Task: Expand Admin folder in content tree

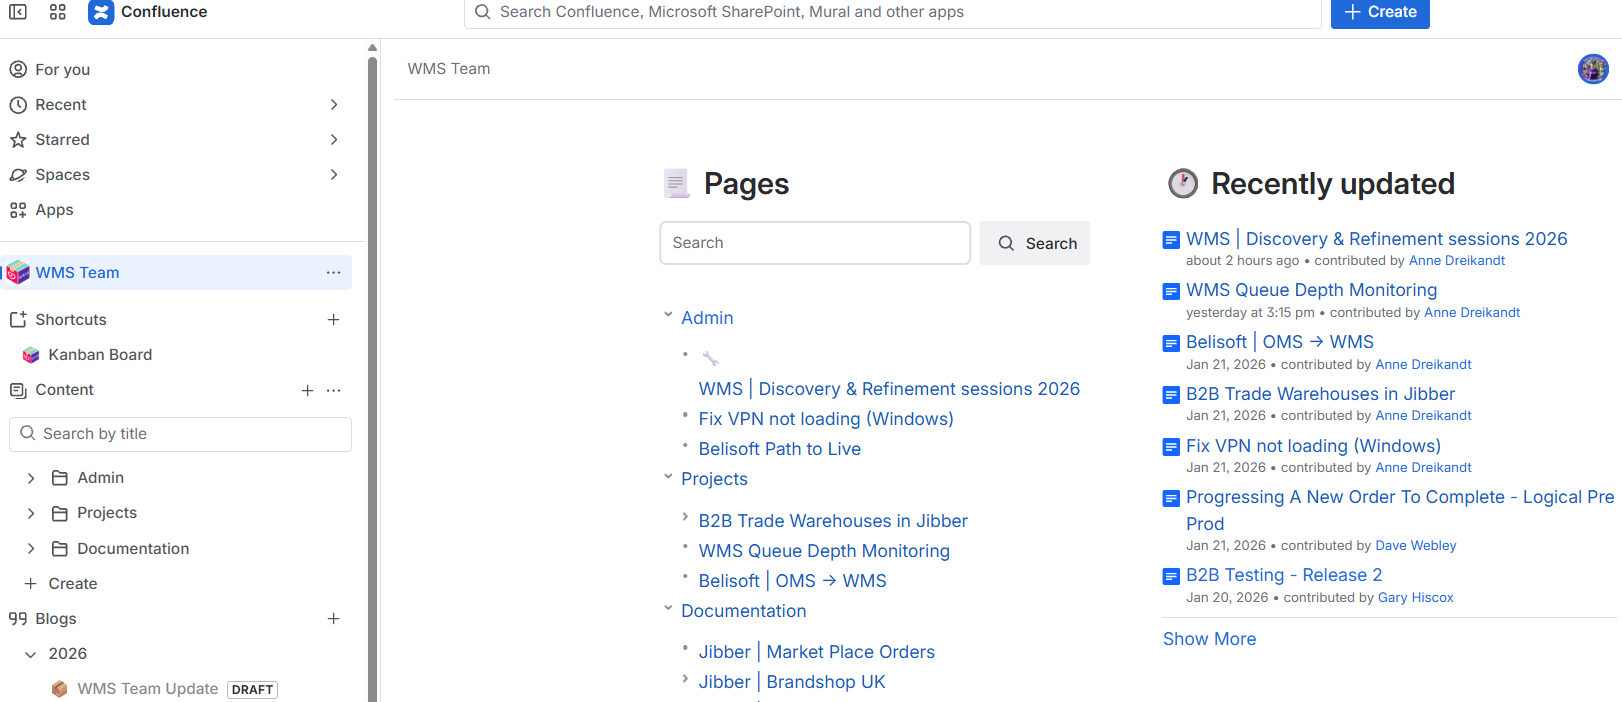Action: pos(31,478)
